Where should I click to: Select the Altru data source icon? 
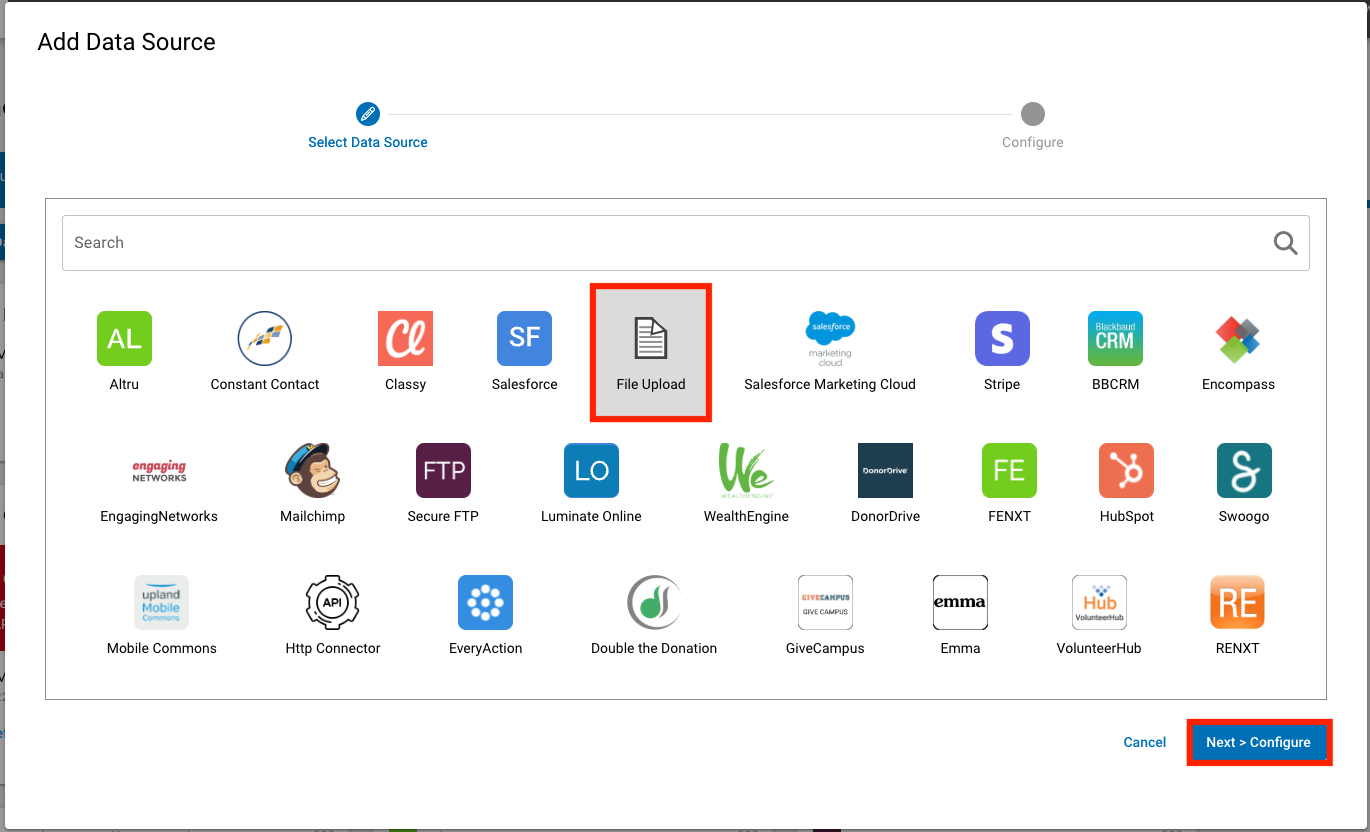[x=124, y=338]
